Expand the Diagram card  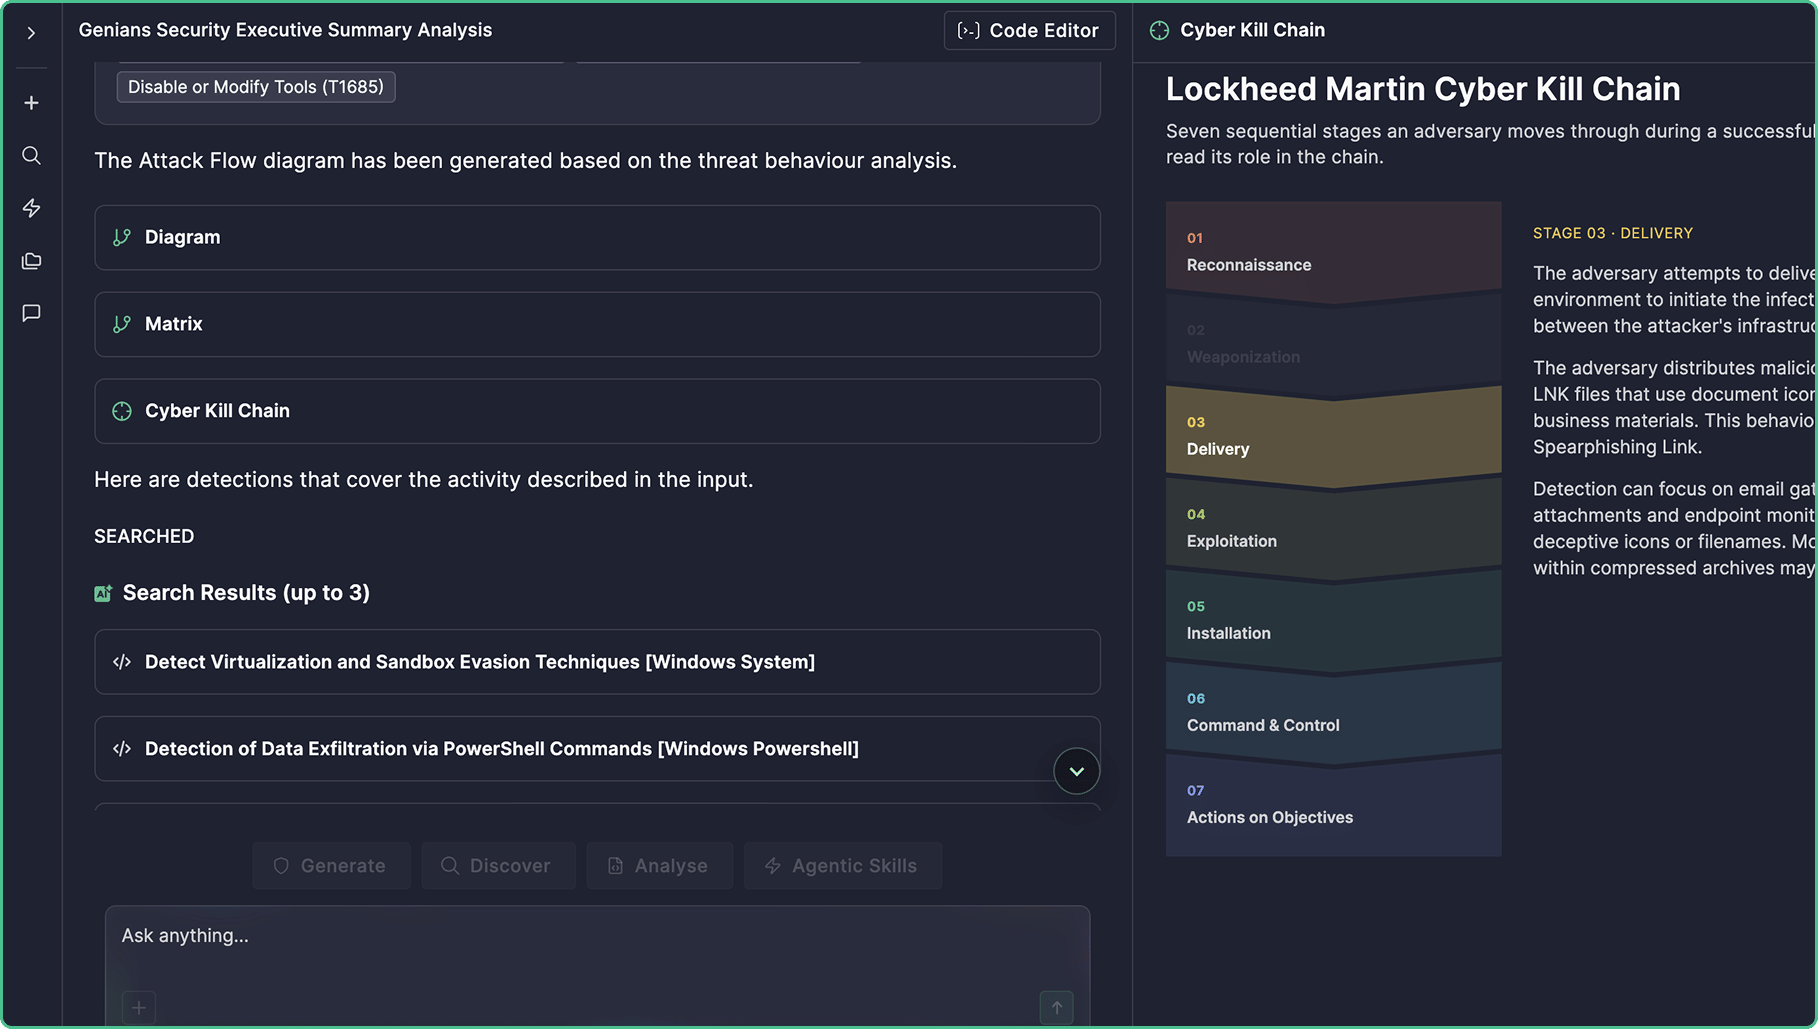click(597, 237)
